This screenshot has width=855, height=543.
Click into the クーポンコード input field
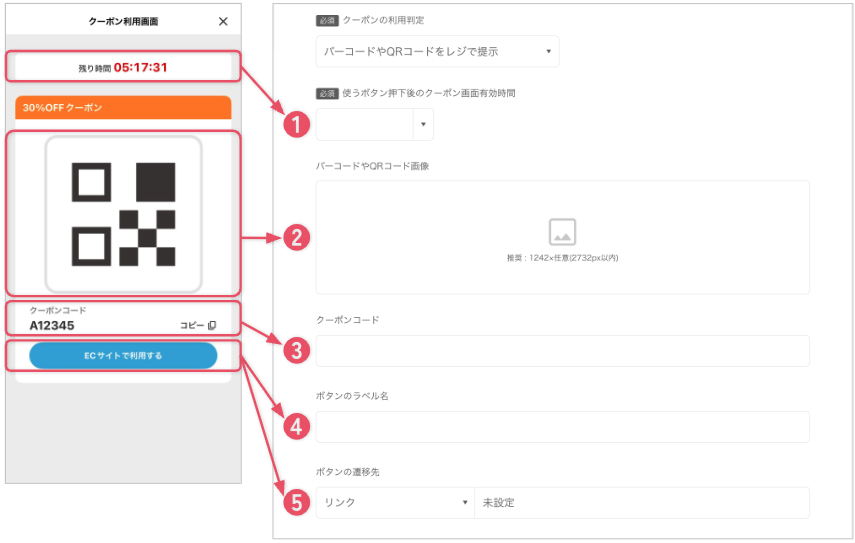tap(563, 351)
